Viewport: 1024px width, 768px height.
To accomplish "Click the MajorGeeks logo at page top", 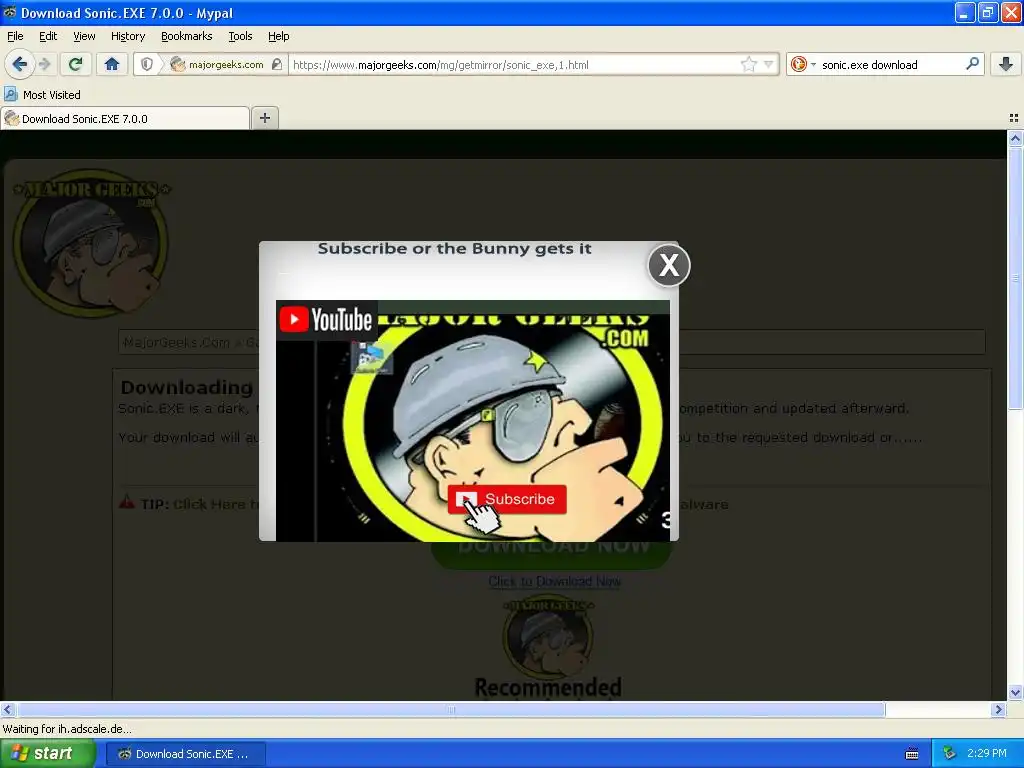I will point(91,243).
